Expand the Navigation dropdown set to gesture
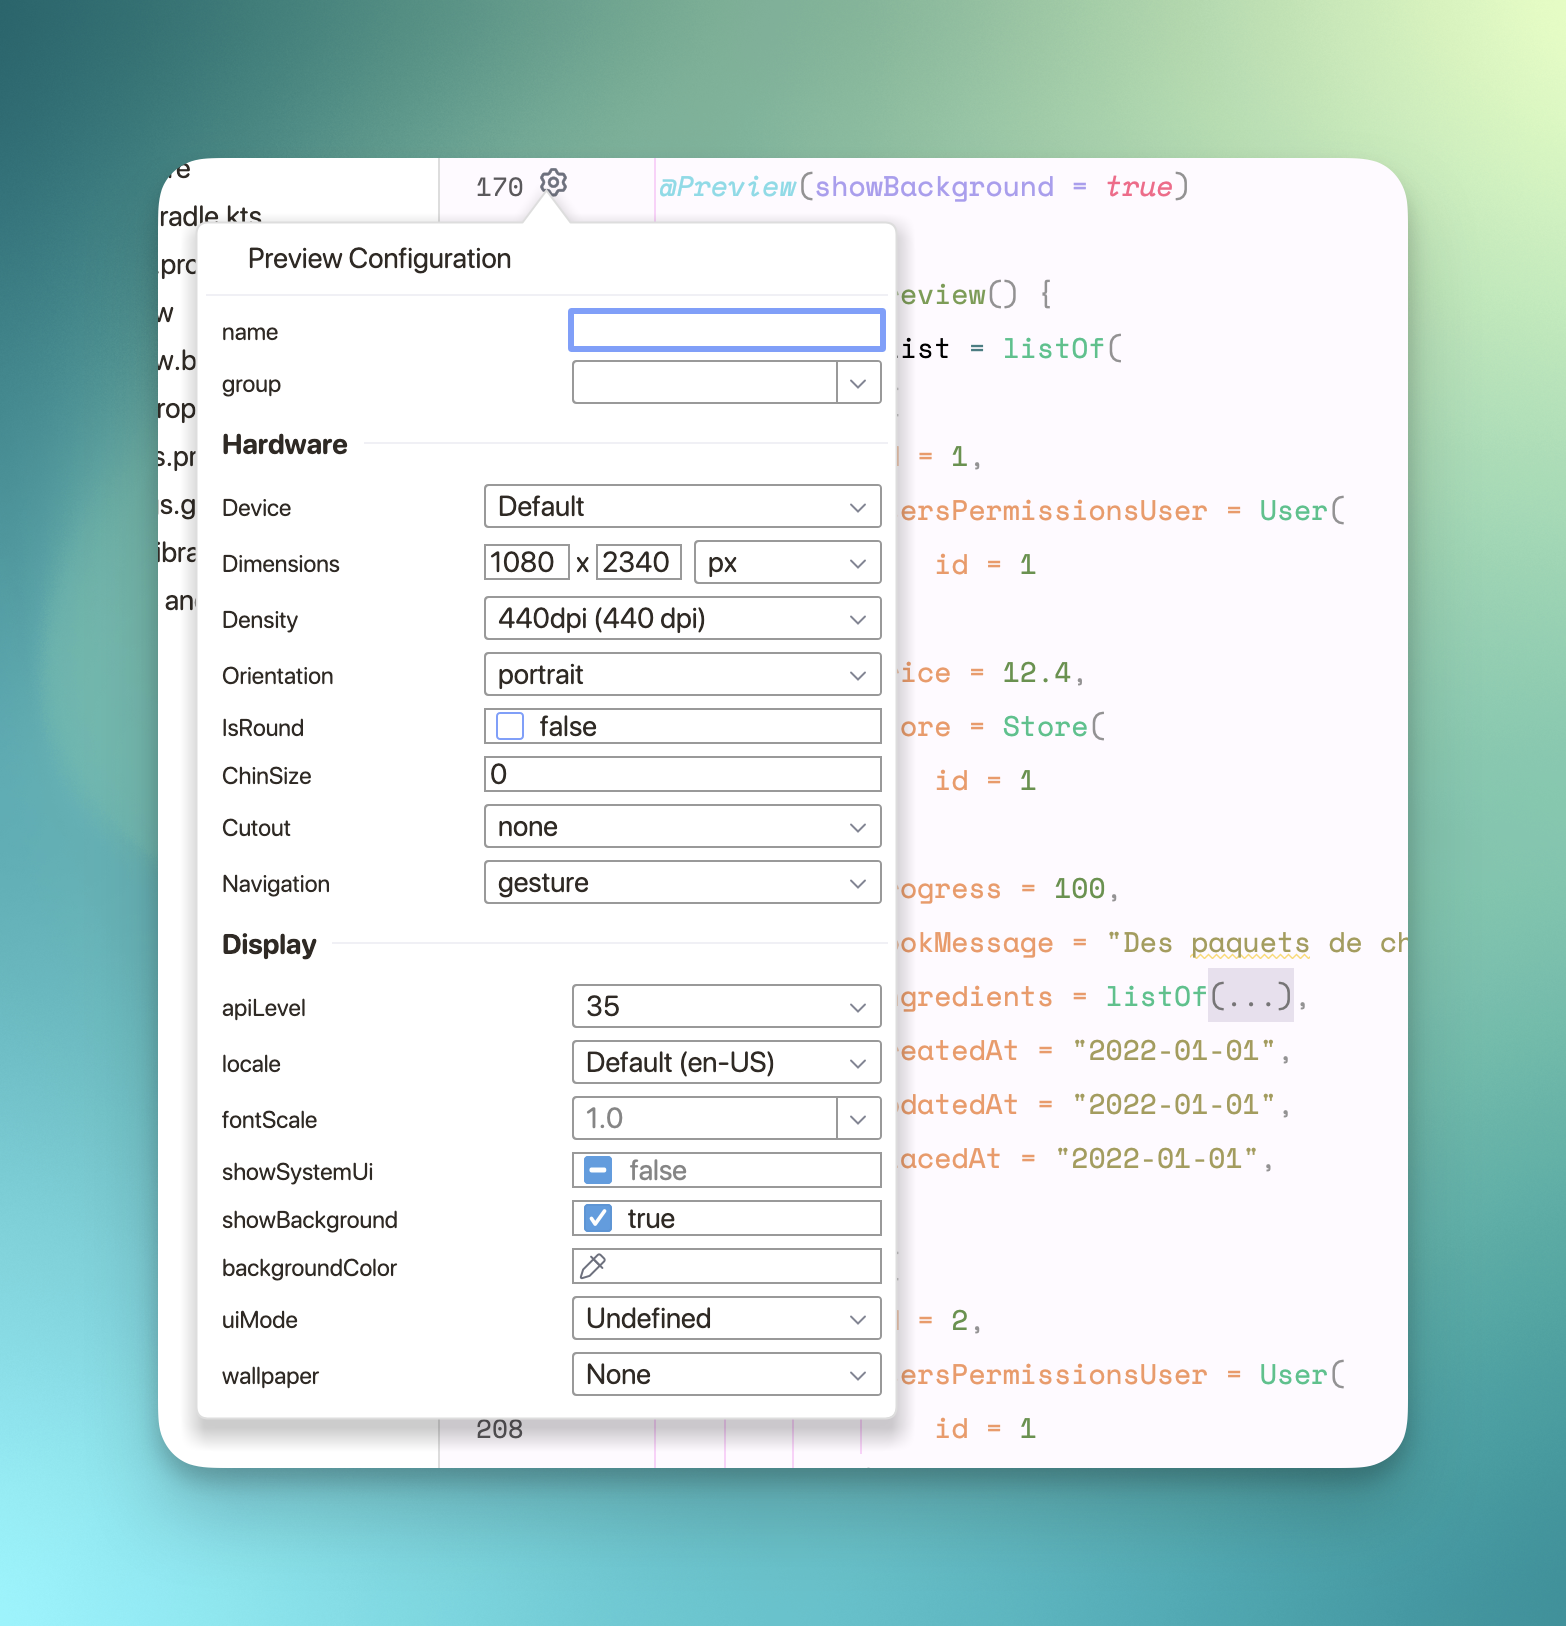The image size is (1566, 1626). click(x=681, y=883)
